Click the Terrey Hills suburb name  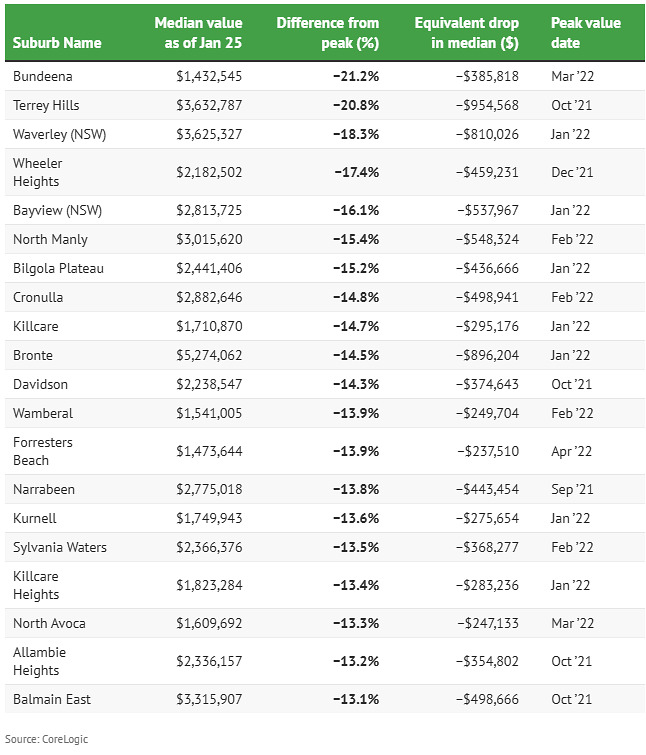[46, 105]
